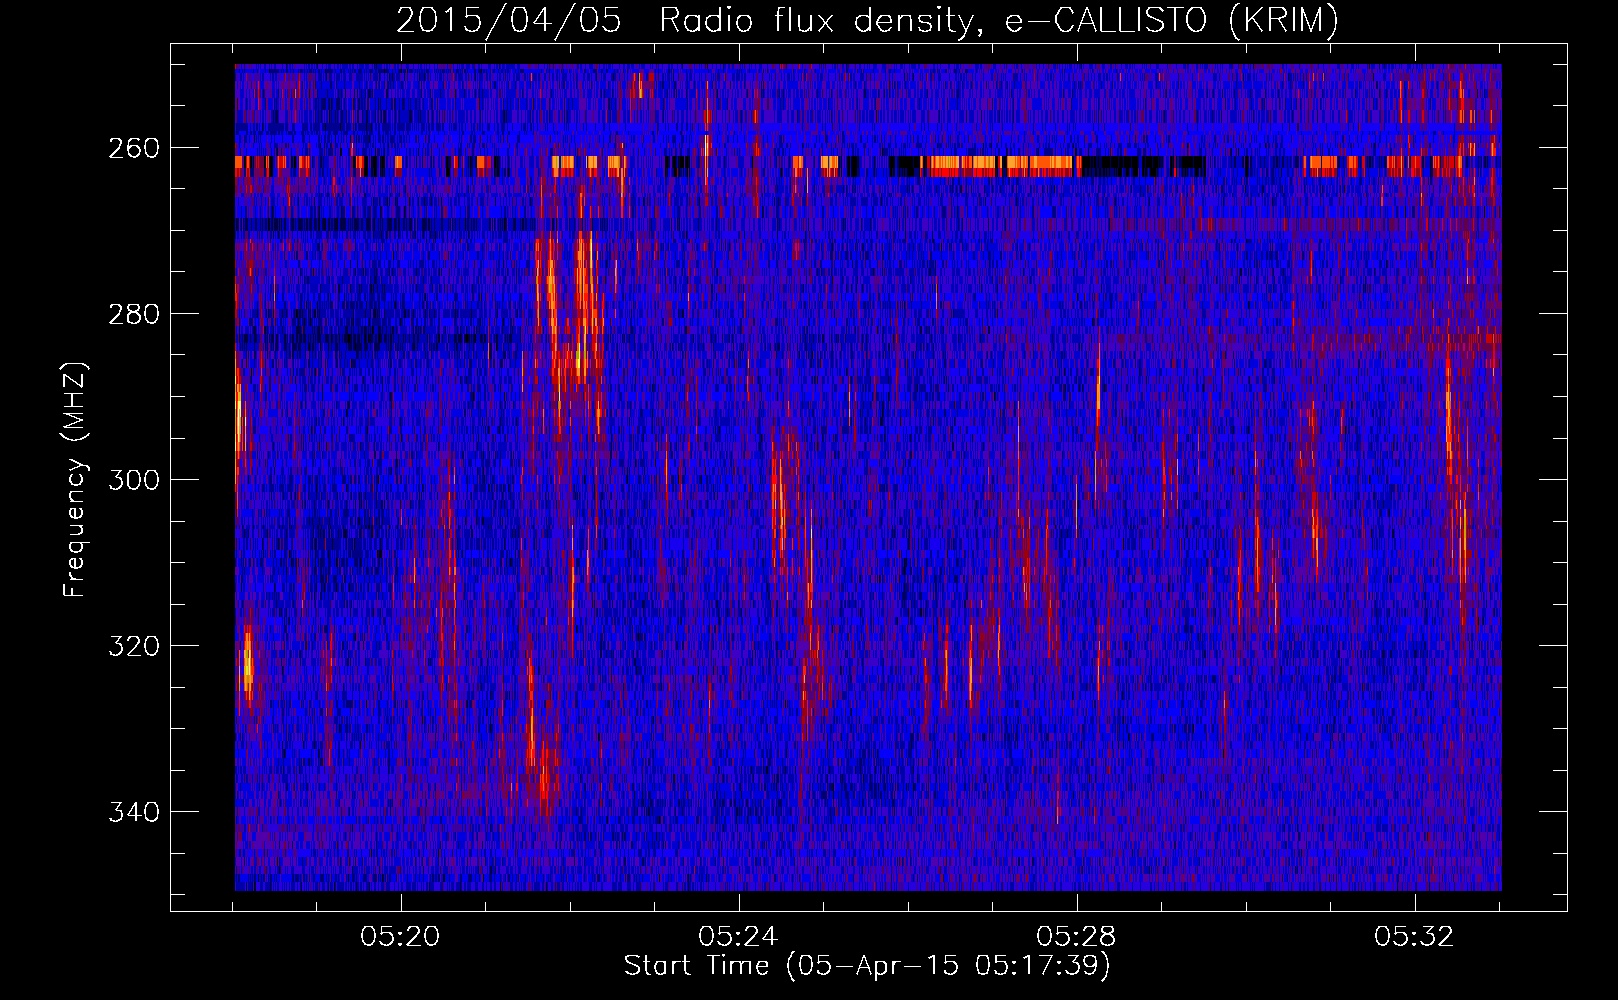The height and width of the screenshot is (1000, 1618).
Task: Click the 05:28 time tick label
Action: (1076, 937)
